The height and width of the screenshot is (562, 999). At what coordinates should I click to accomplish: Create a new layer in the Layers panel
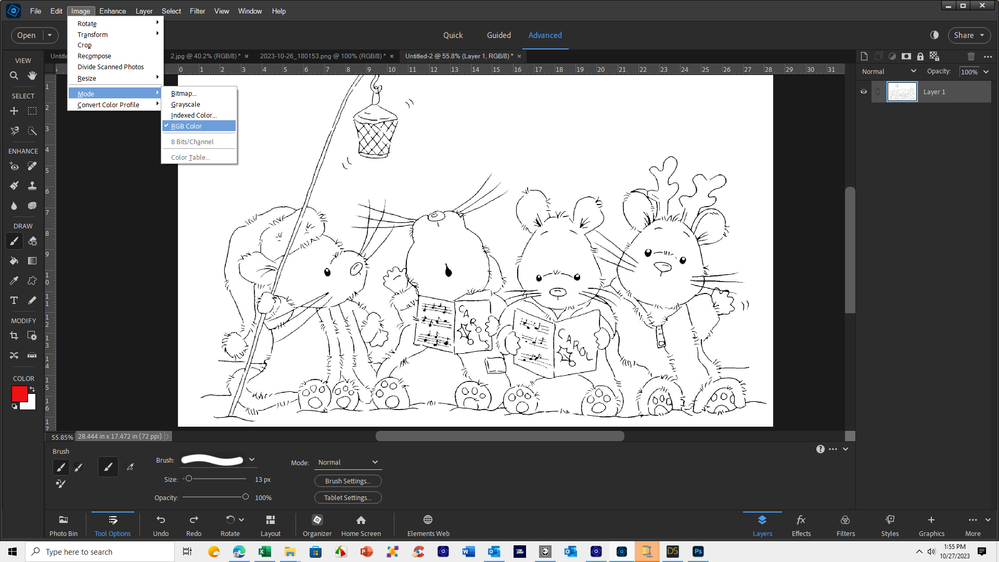[866, 57]
